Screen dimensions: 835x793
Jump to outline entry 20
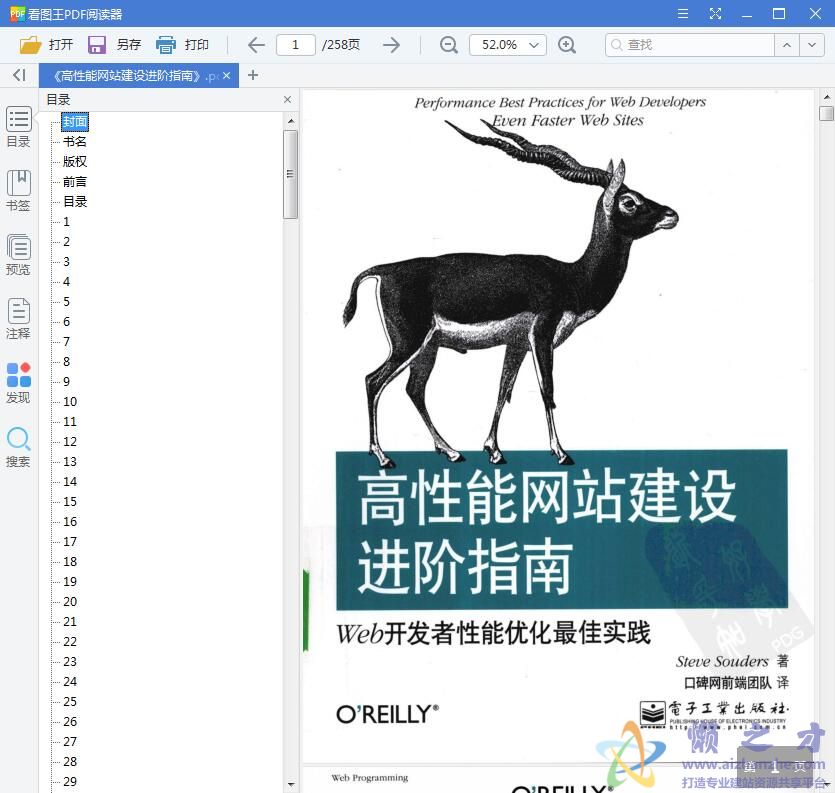tap(70, 601)
